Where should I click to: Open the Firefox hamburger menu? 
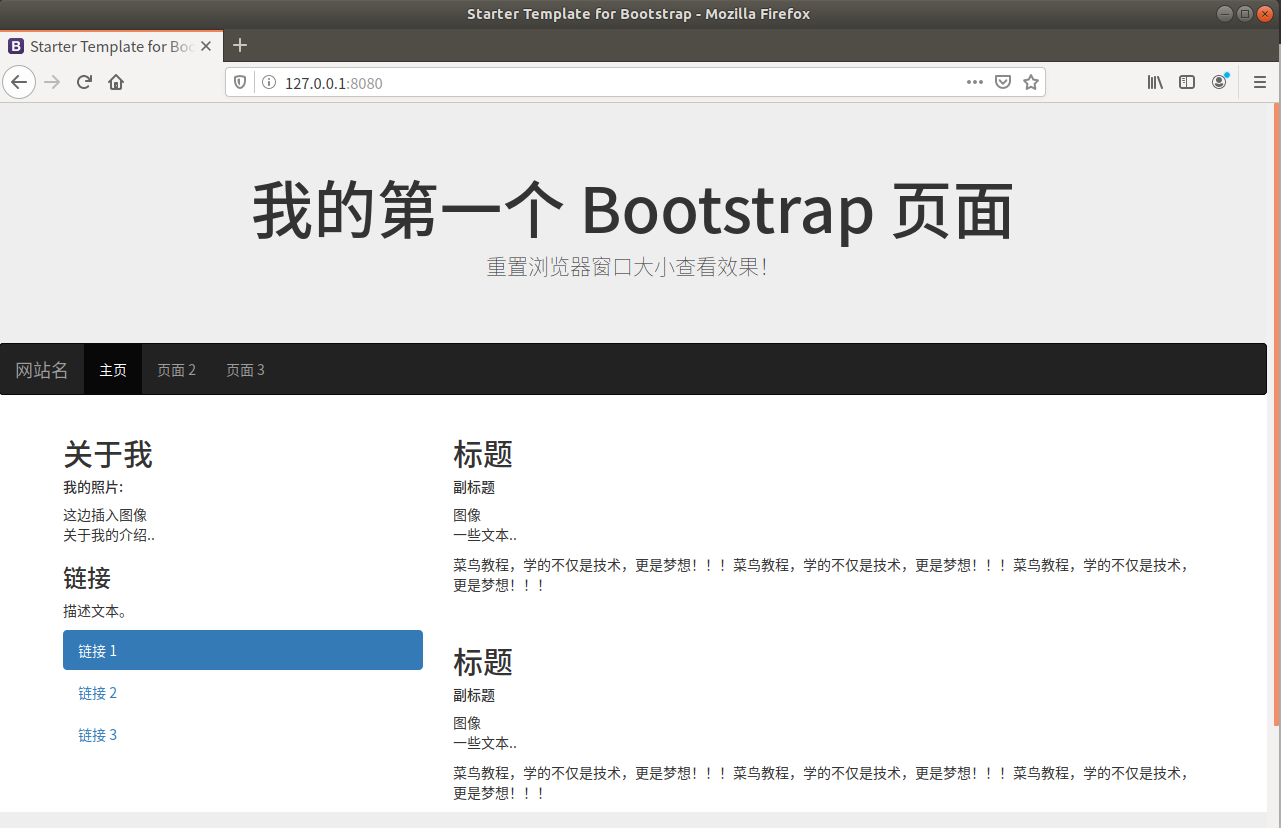(x=1260, y=83)
